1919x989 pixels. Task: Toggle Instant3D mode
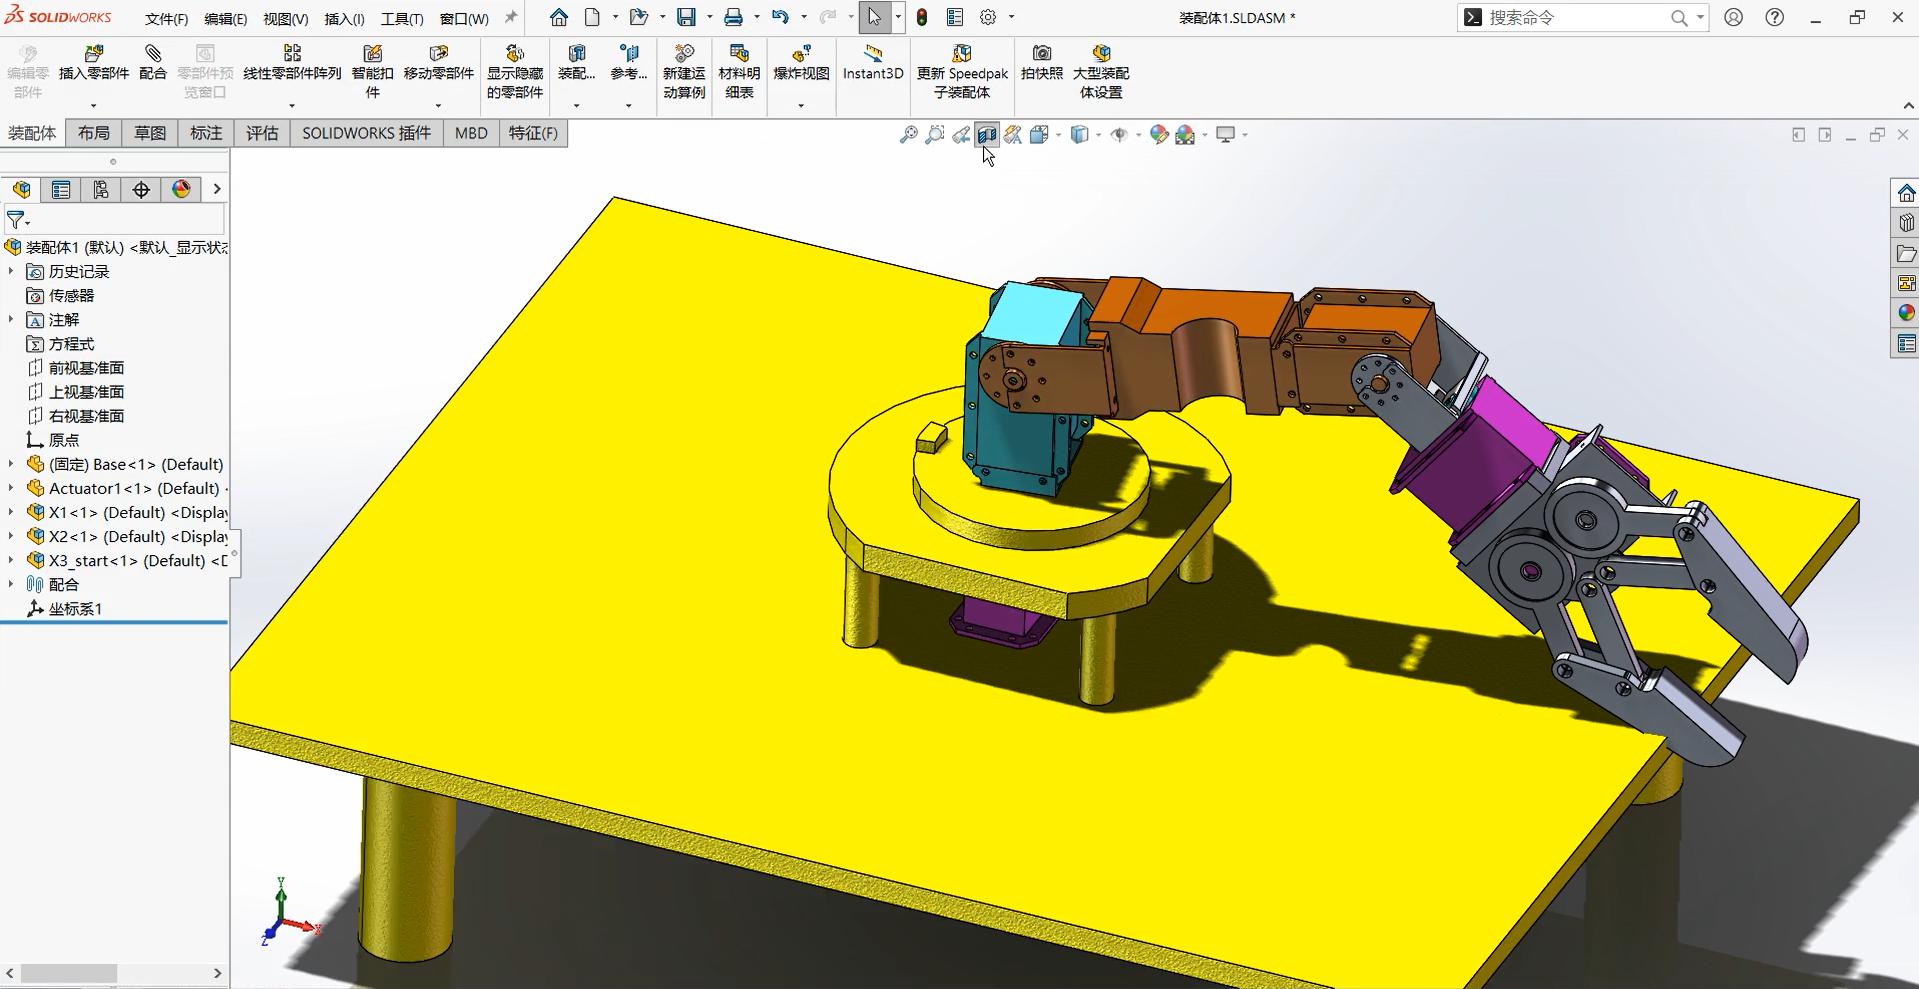tap(872, 62)
